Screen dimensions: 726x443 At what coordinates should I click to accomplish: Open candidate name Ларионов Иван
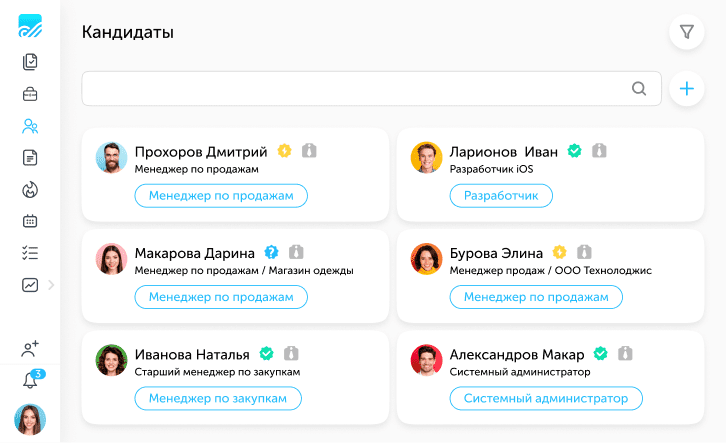504,152
